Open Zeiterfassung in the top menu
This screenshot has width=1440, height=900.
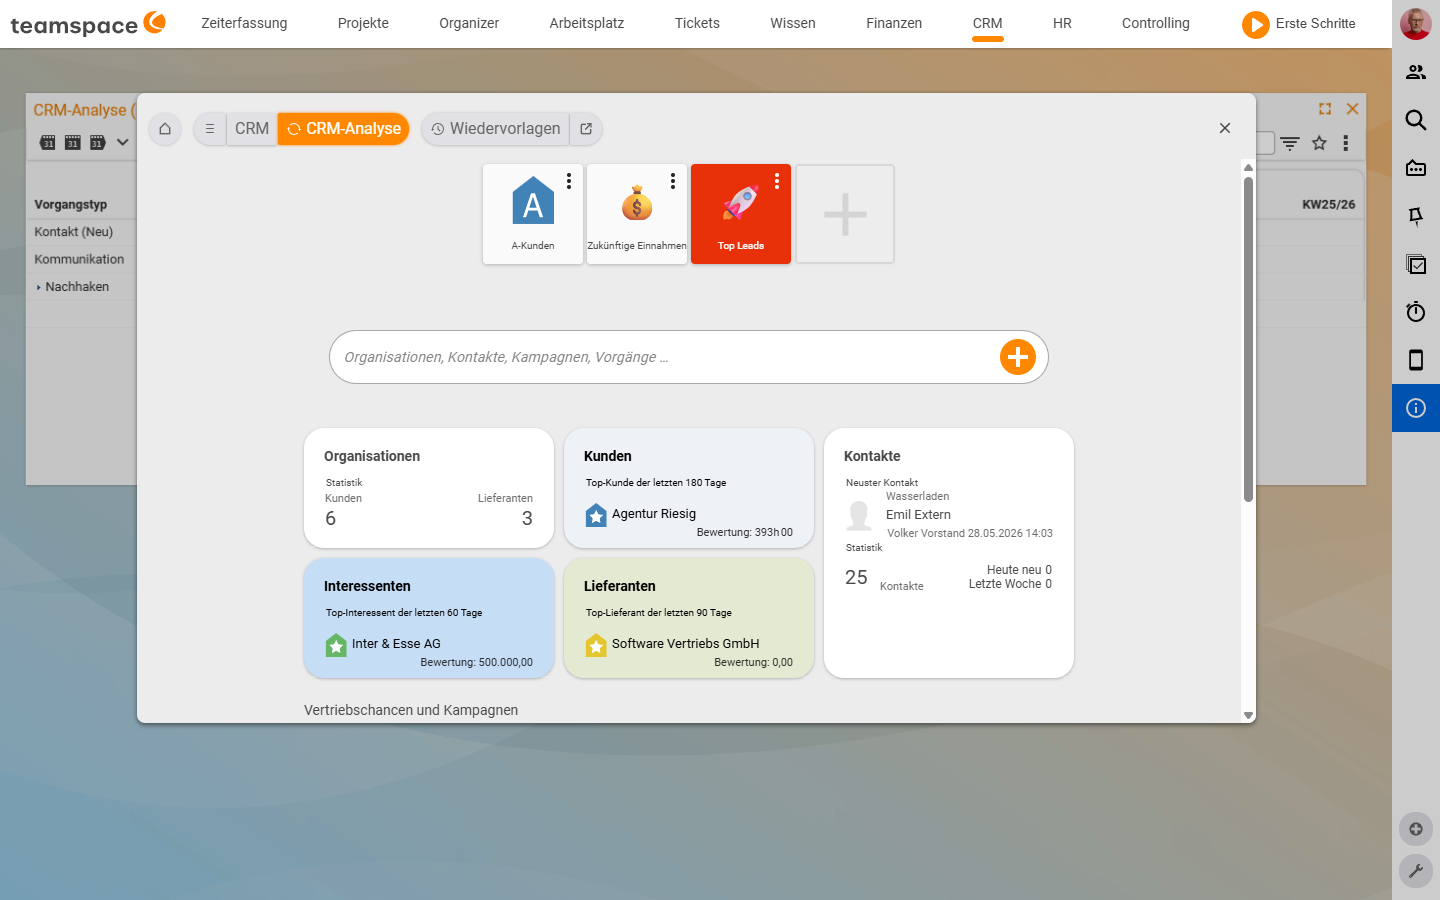(244, 23)
